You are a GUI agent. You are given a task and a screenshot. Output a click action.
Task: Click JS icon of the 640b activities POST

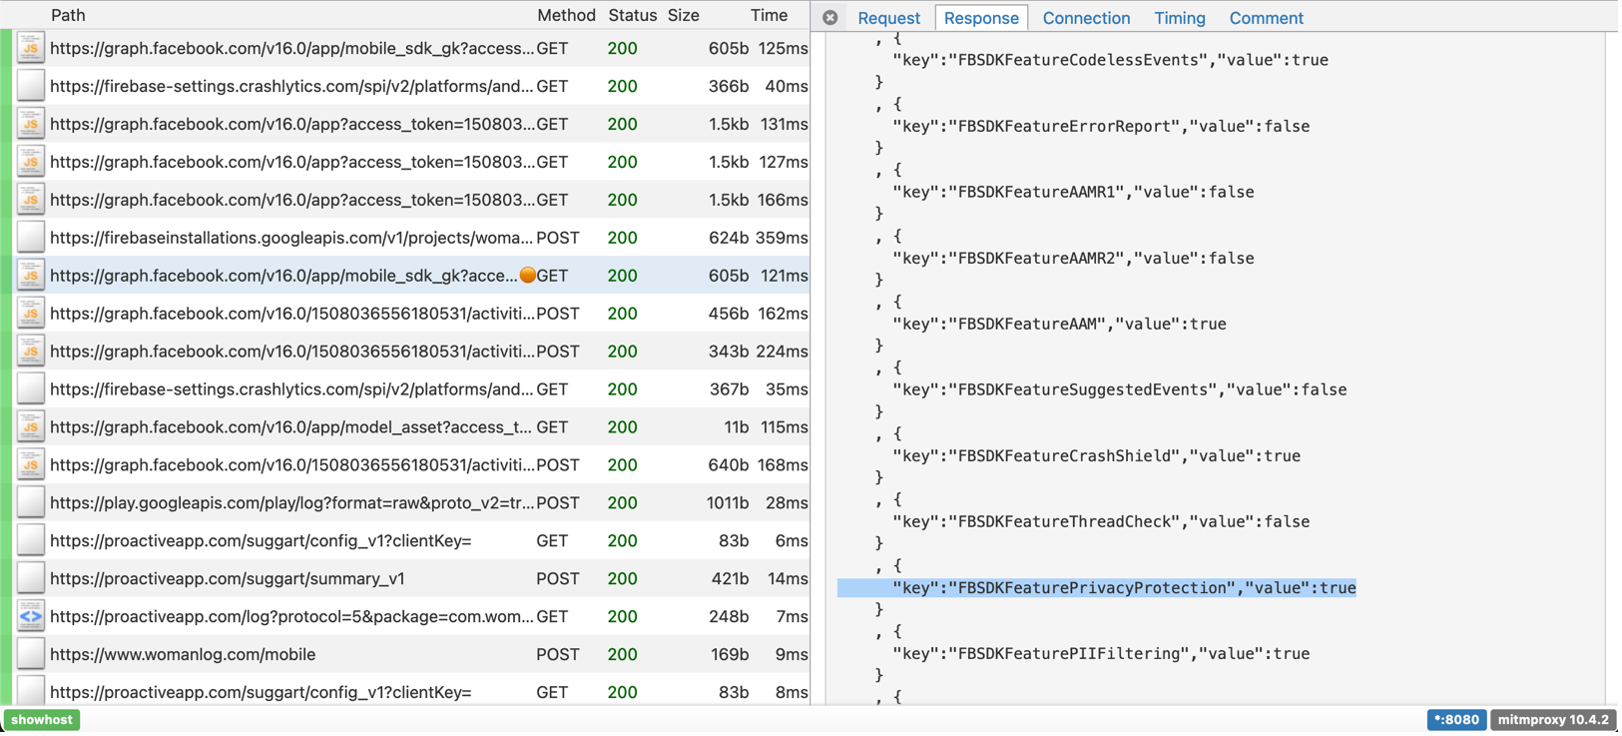[x=31, y=465]
